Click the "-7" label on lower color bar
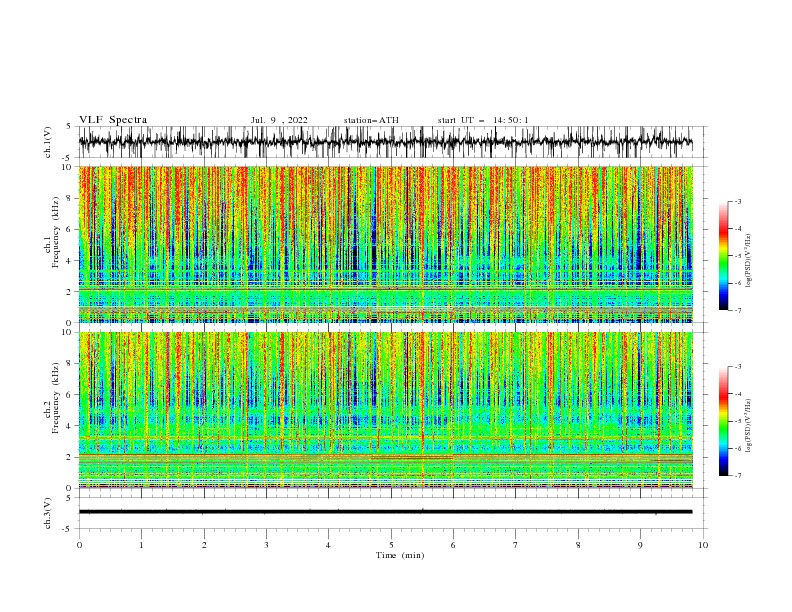The width and height of the screenshot is (792, 612). (738, 475)
